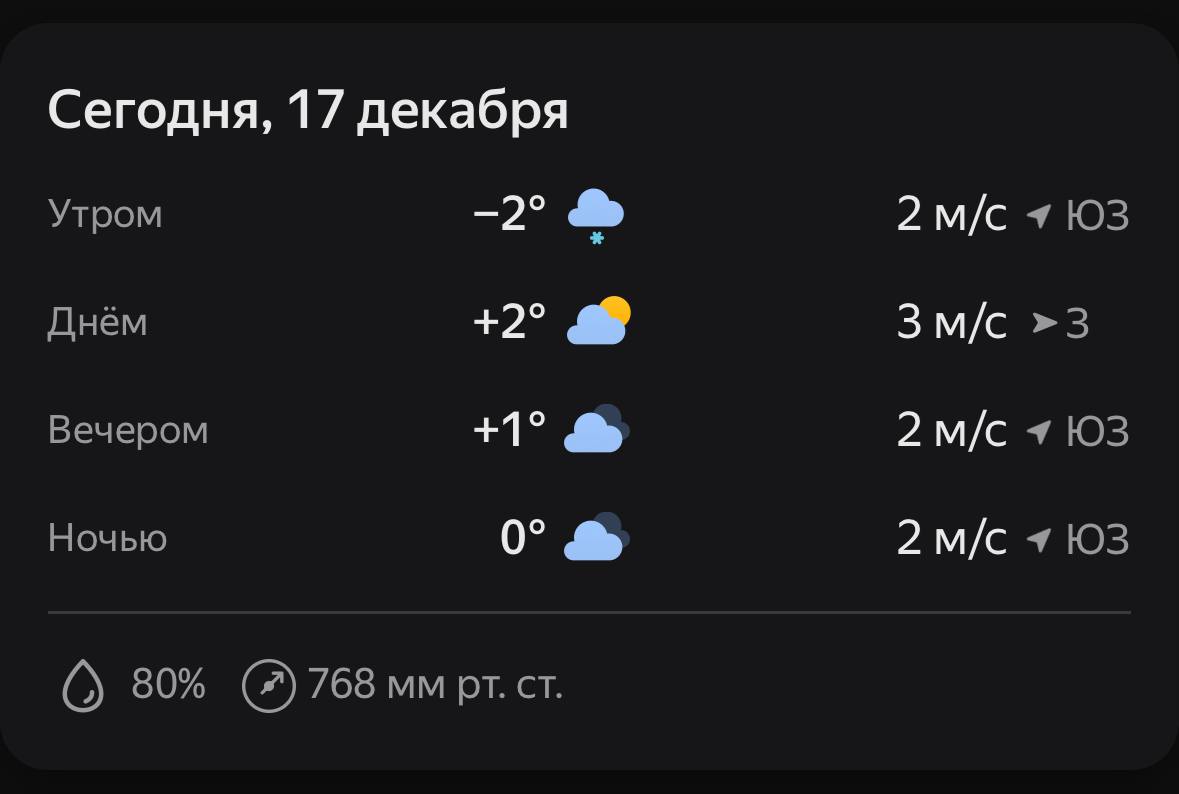Click the humidity droplet icon
Image resolution: width=1179 pixels, height=794 pixels.
[x=84, y=686]
